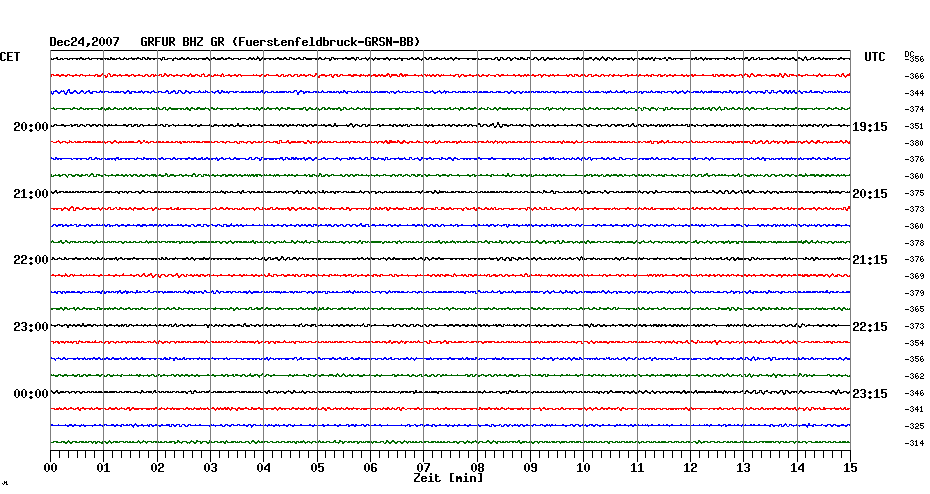The width and height of the screenshot is (930, 494).
Task: Click the UTC axis header
Action: (875, 57)
